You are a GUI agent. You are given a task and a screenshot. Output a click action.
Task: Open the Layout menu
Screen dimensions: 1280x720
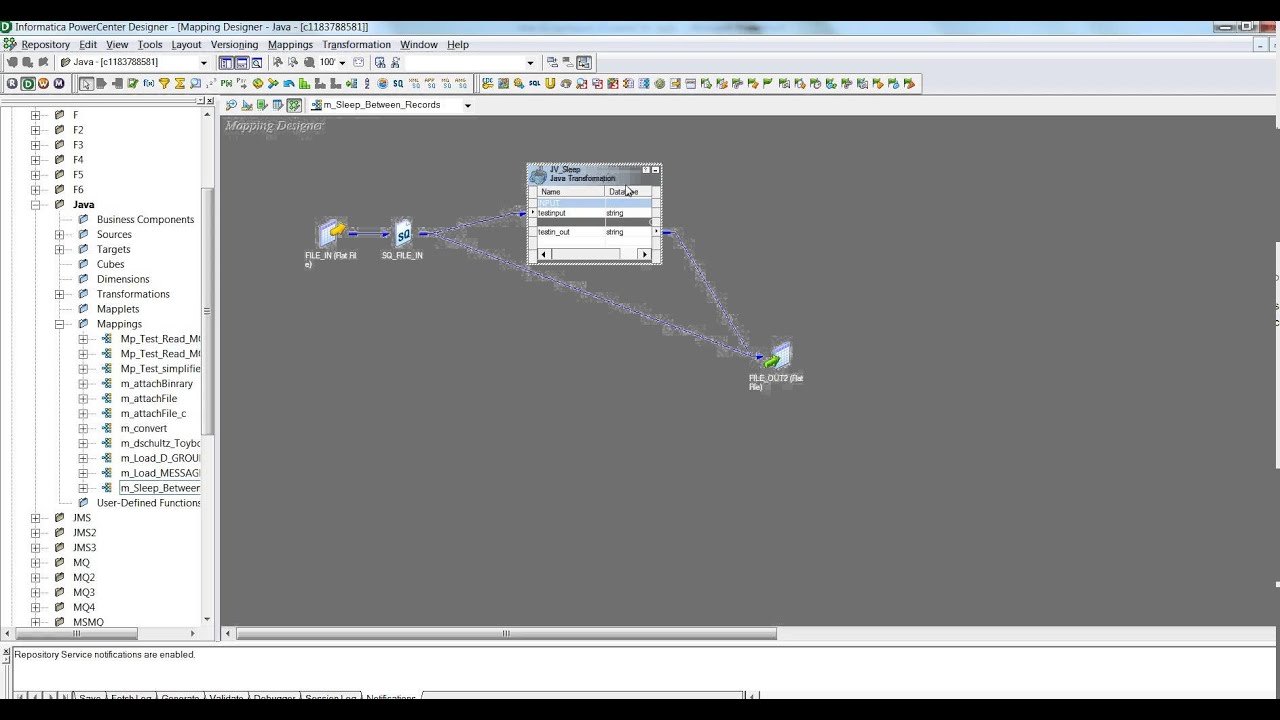pos(186,45)
